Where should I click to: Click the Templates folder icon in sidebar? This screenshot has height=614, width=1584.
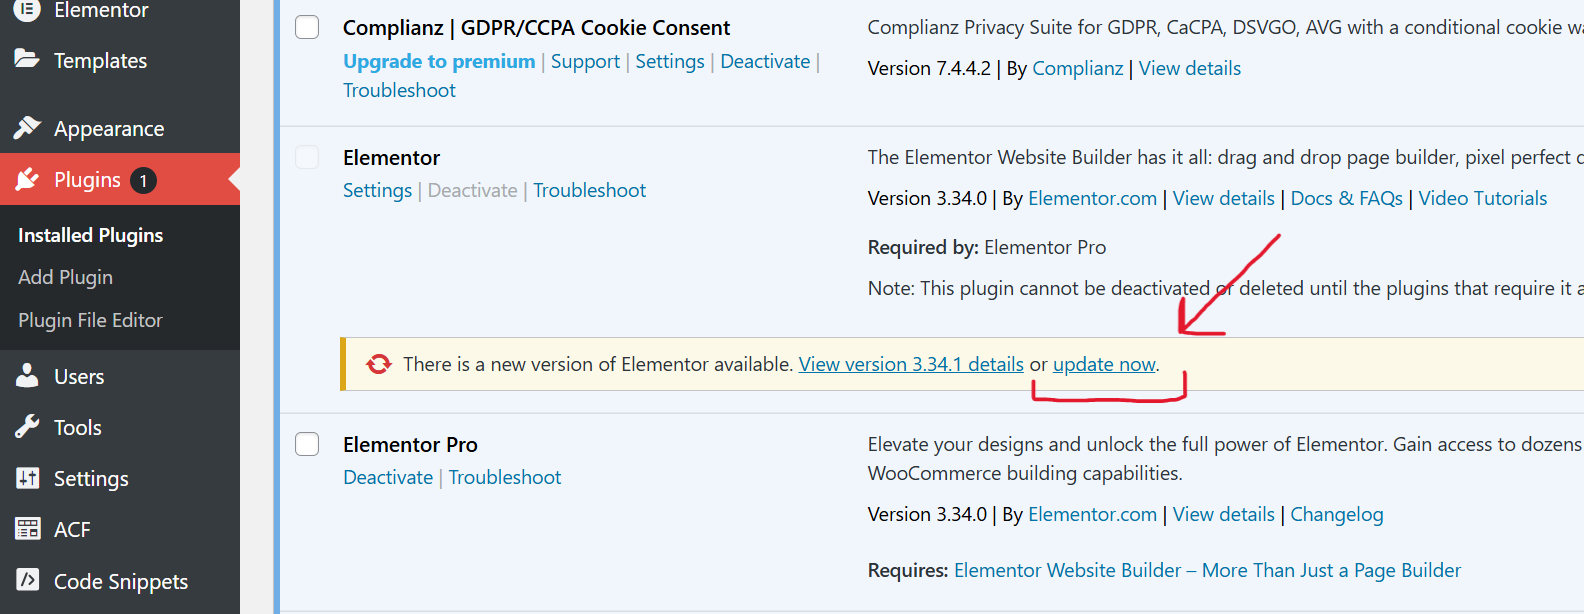coord(27,59)
